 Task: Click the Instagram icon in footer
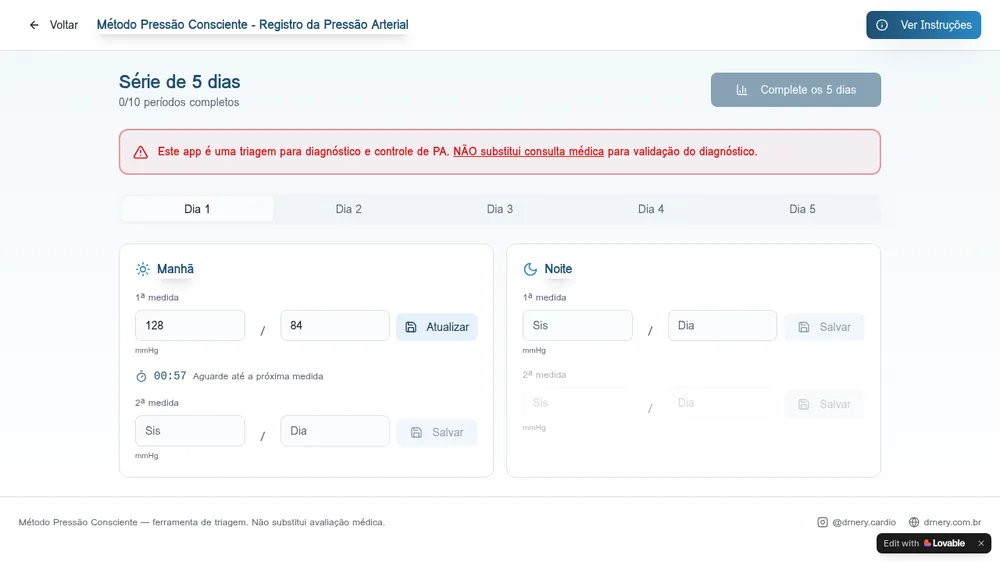(x=823, y=522)
